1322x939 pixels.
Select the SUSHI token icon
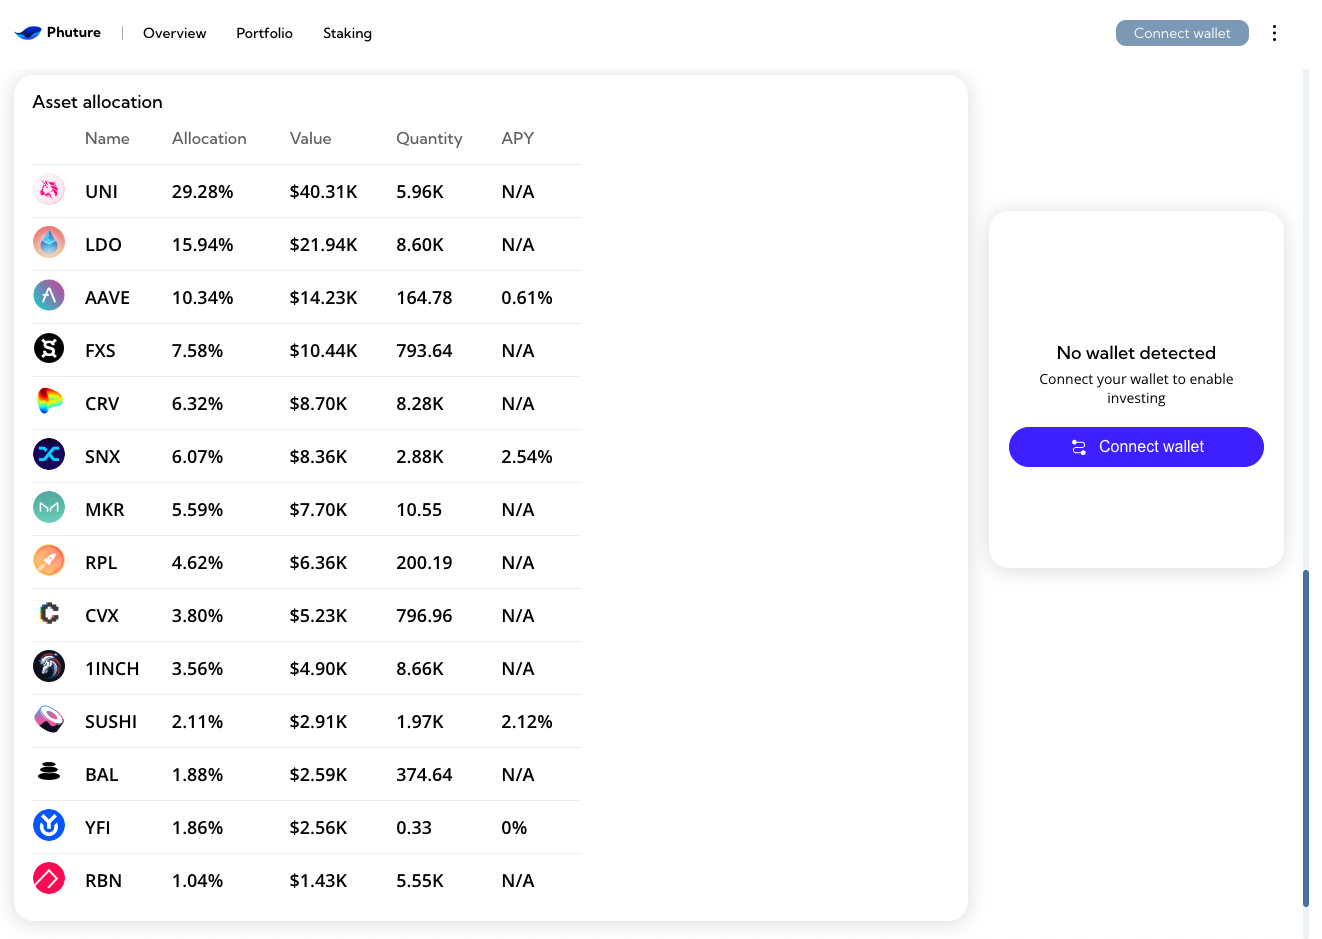coord(49,719)
